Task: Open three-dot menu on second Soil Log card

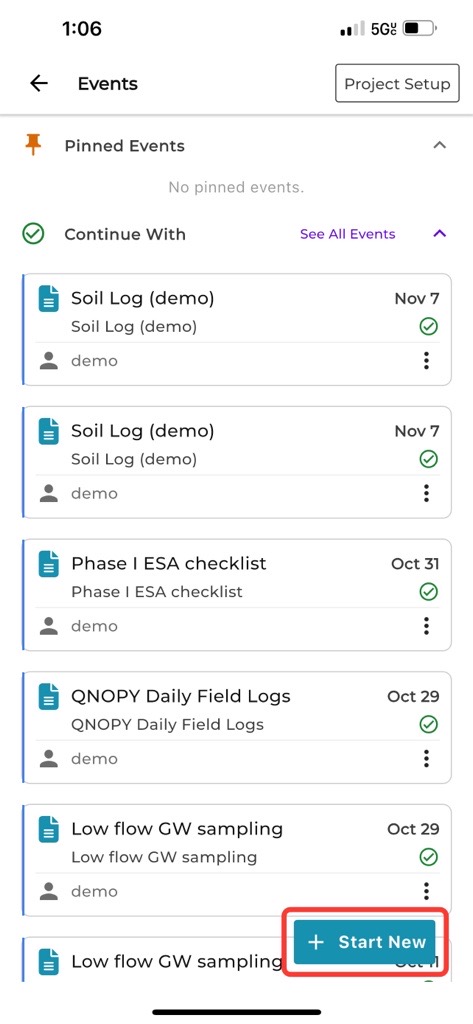Action: pyautogui.click(x=426, y=493)
